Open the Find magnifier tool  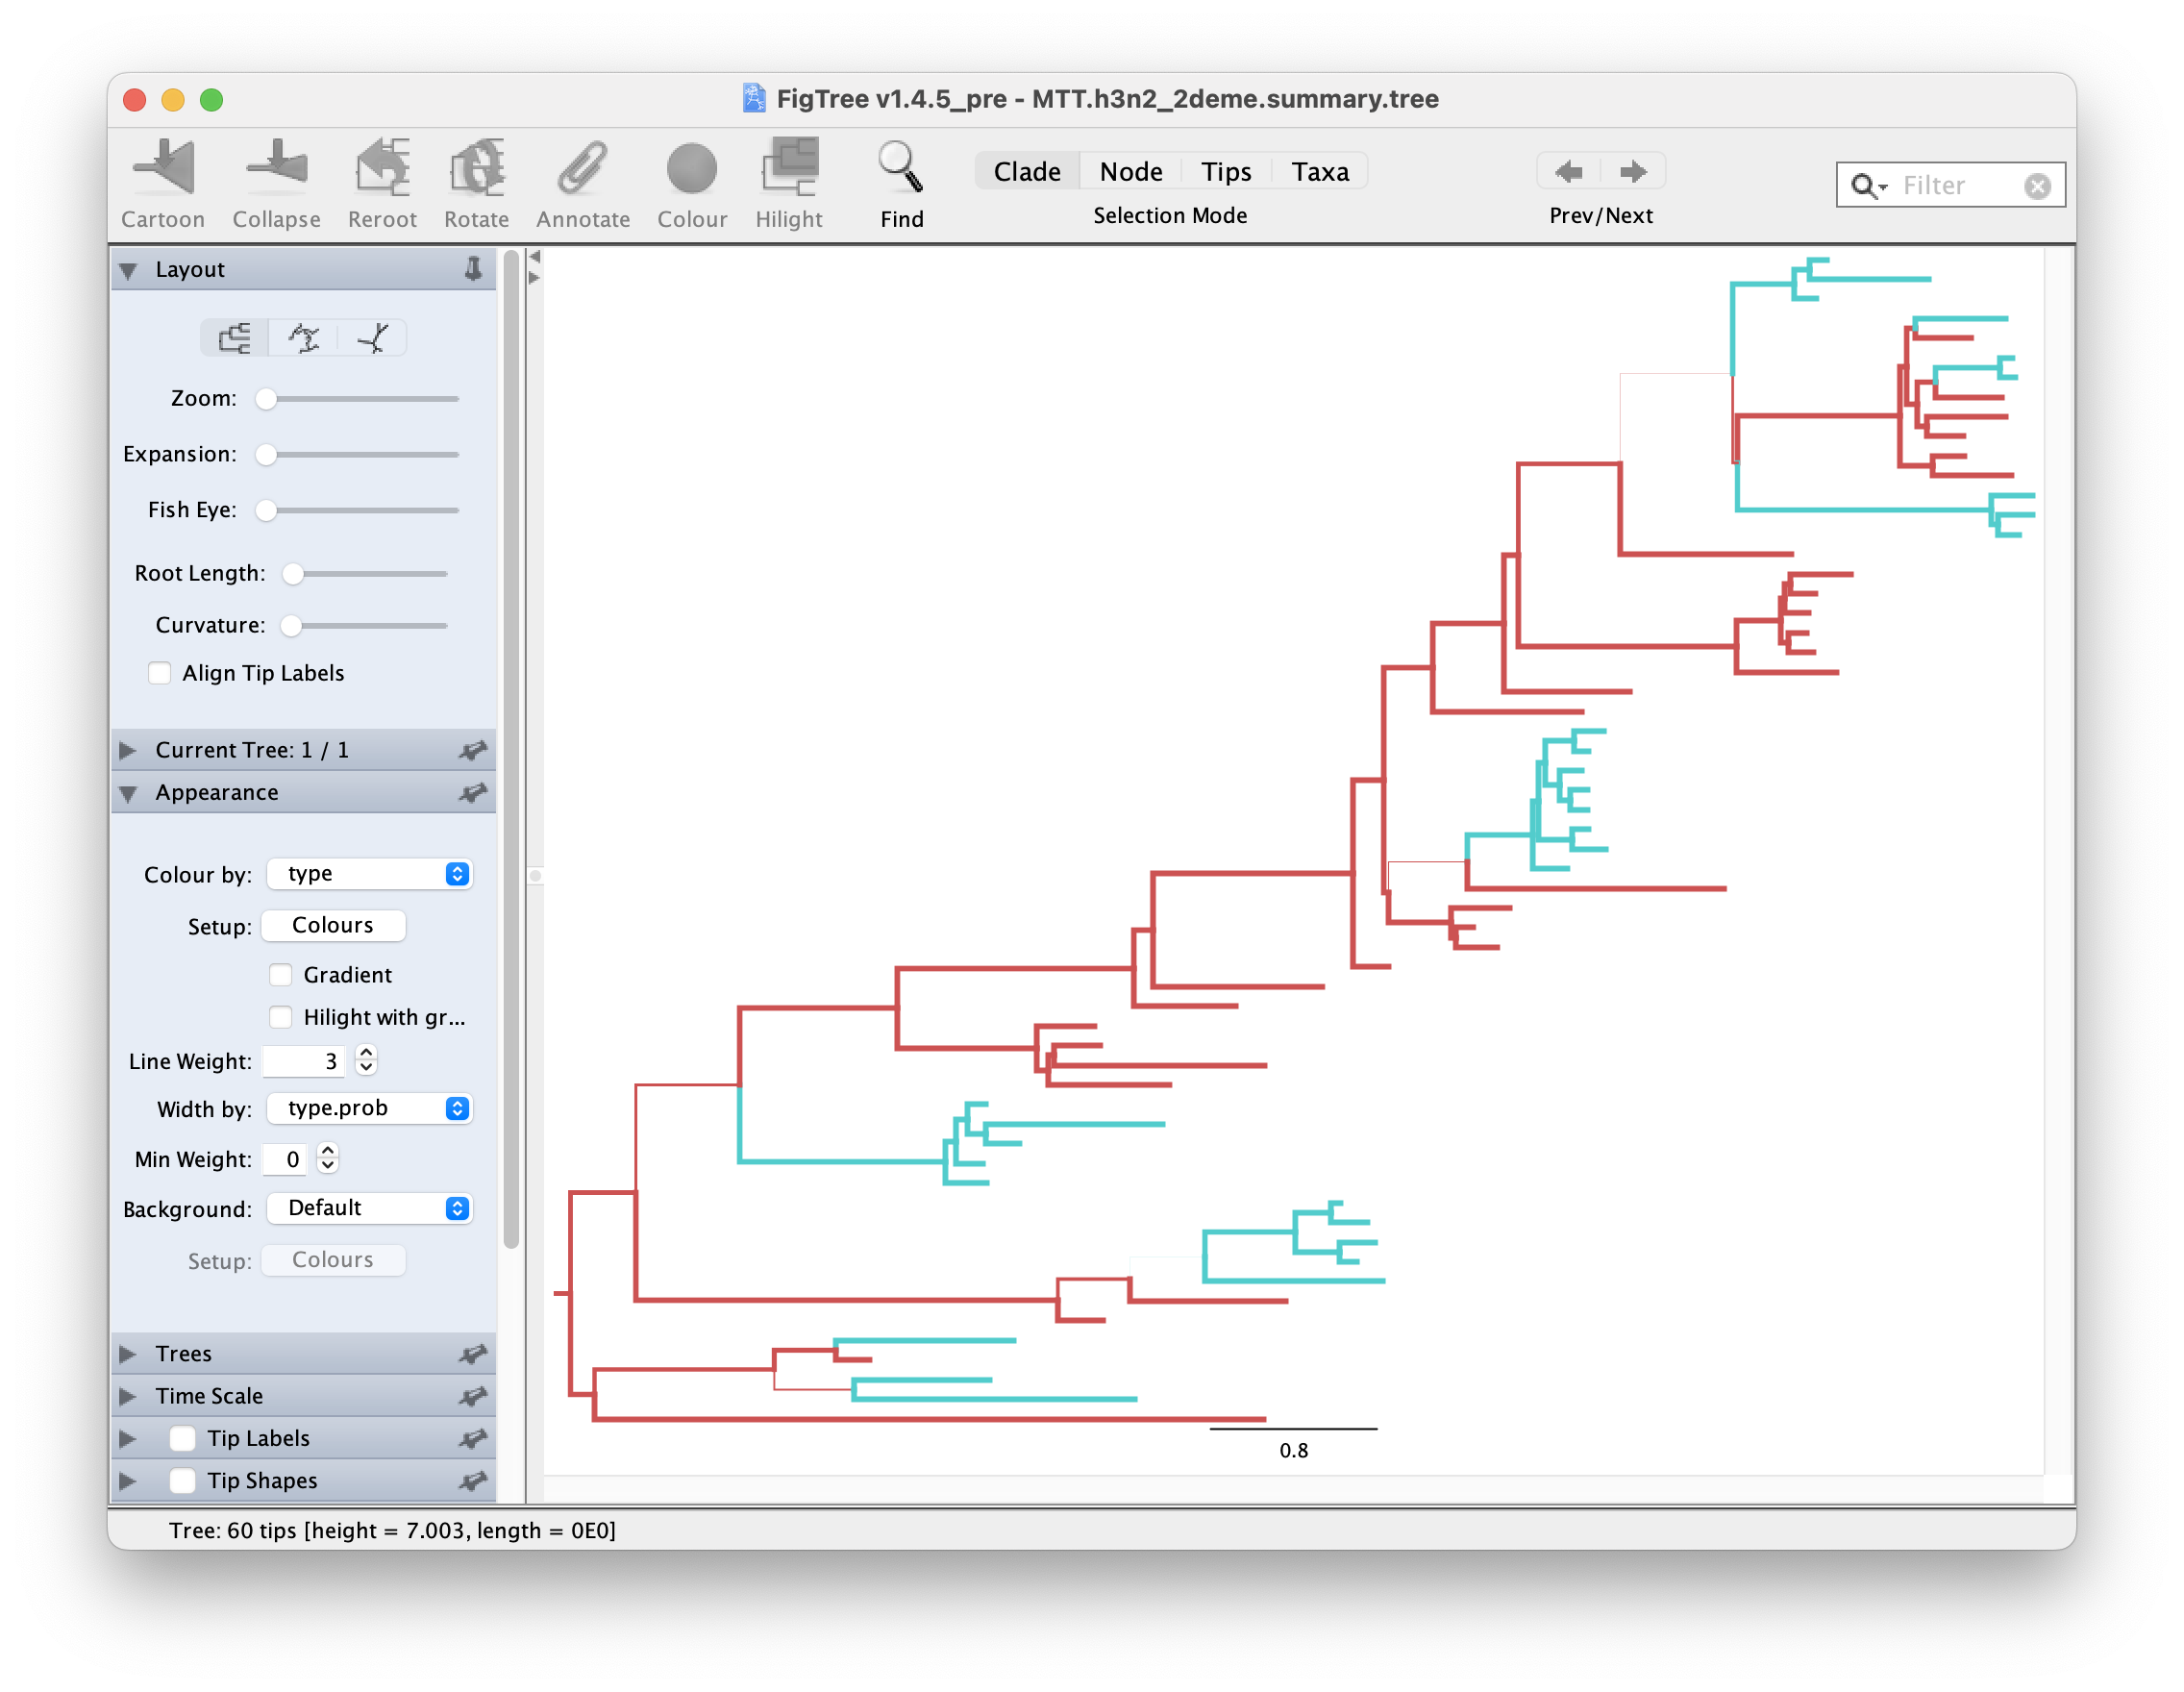tap(901, 167)
